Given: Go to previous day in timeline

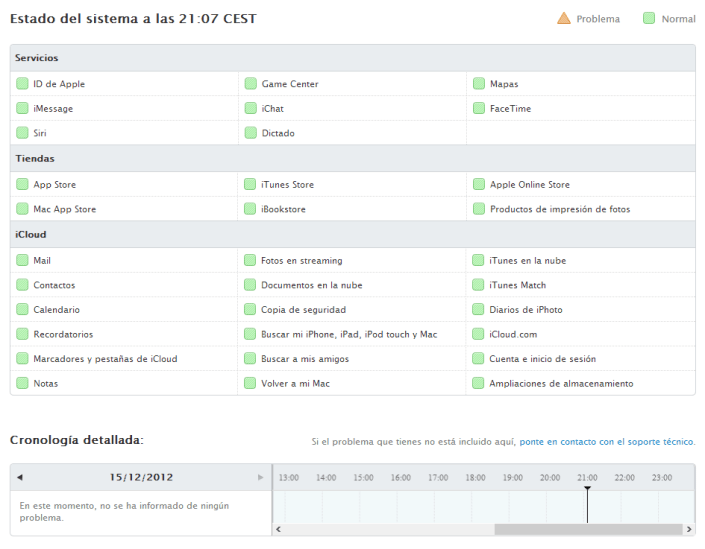Looking at the screenshot, I should click(x=19, y=477).
